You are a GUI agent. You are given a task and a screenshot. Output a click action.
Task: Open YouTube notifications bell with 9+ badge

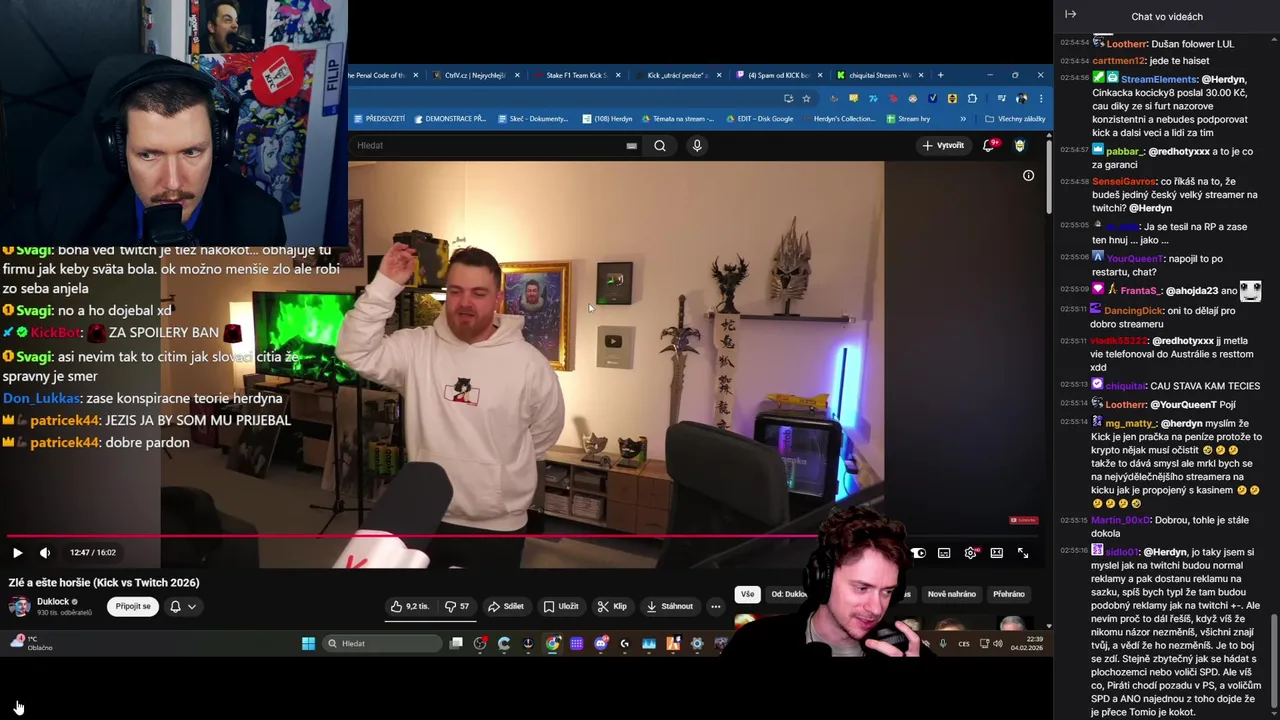(990, 146)
